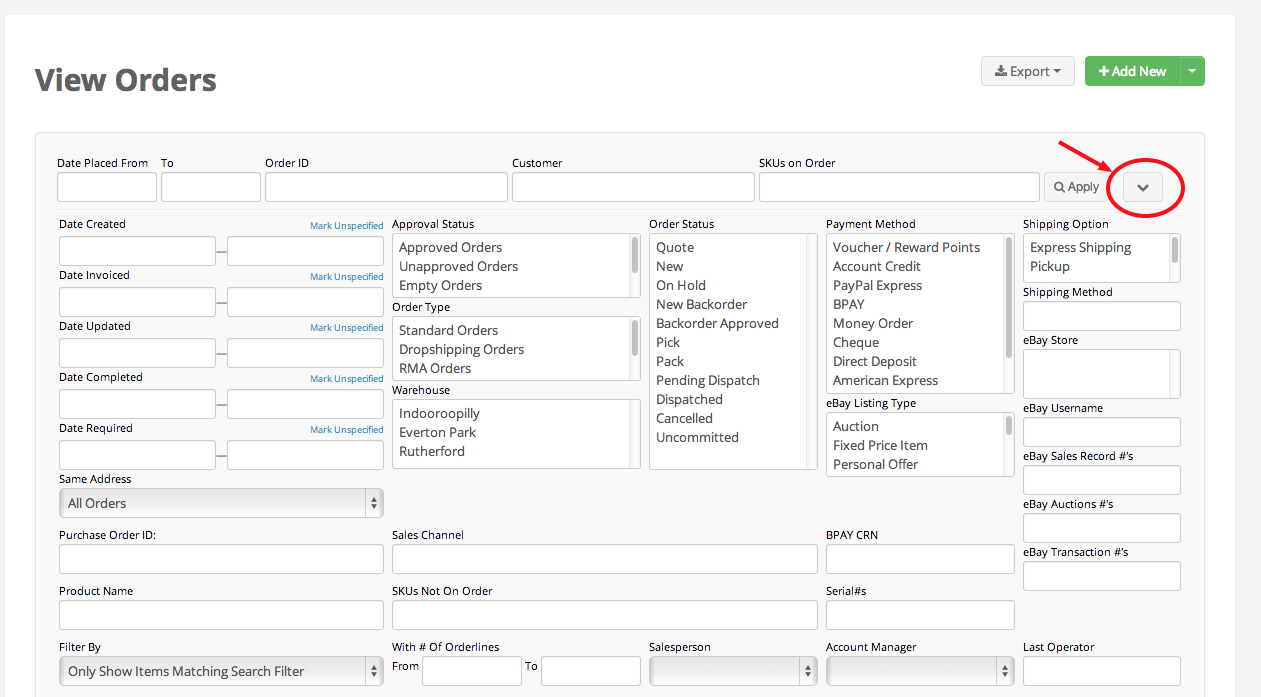The image size is (1261, 697).
Task: Select Backorder Approved order status
Action: [x=717, y=323]
